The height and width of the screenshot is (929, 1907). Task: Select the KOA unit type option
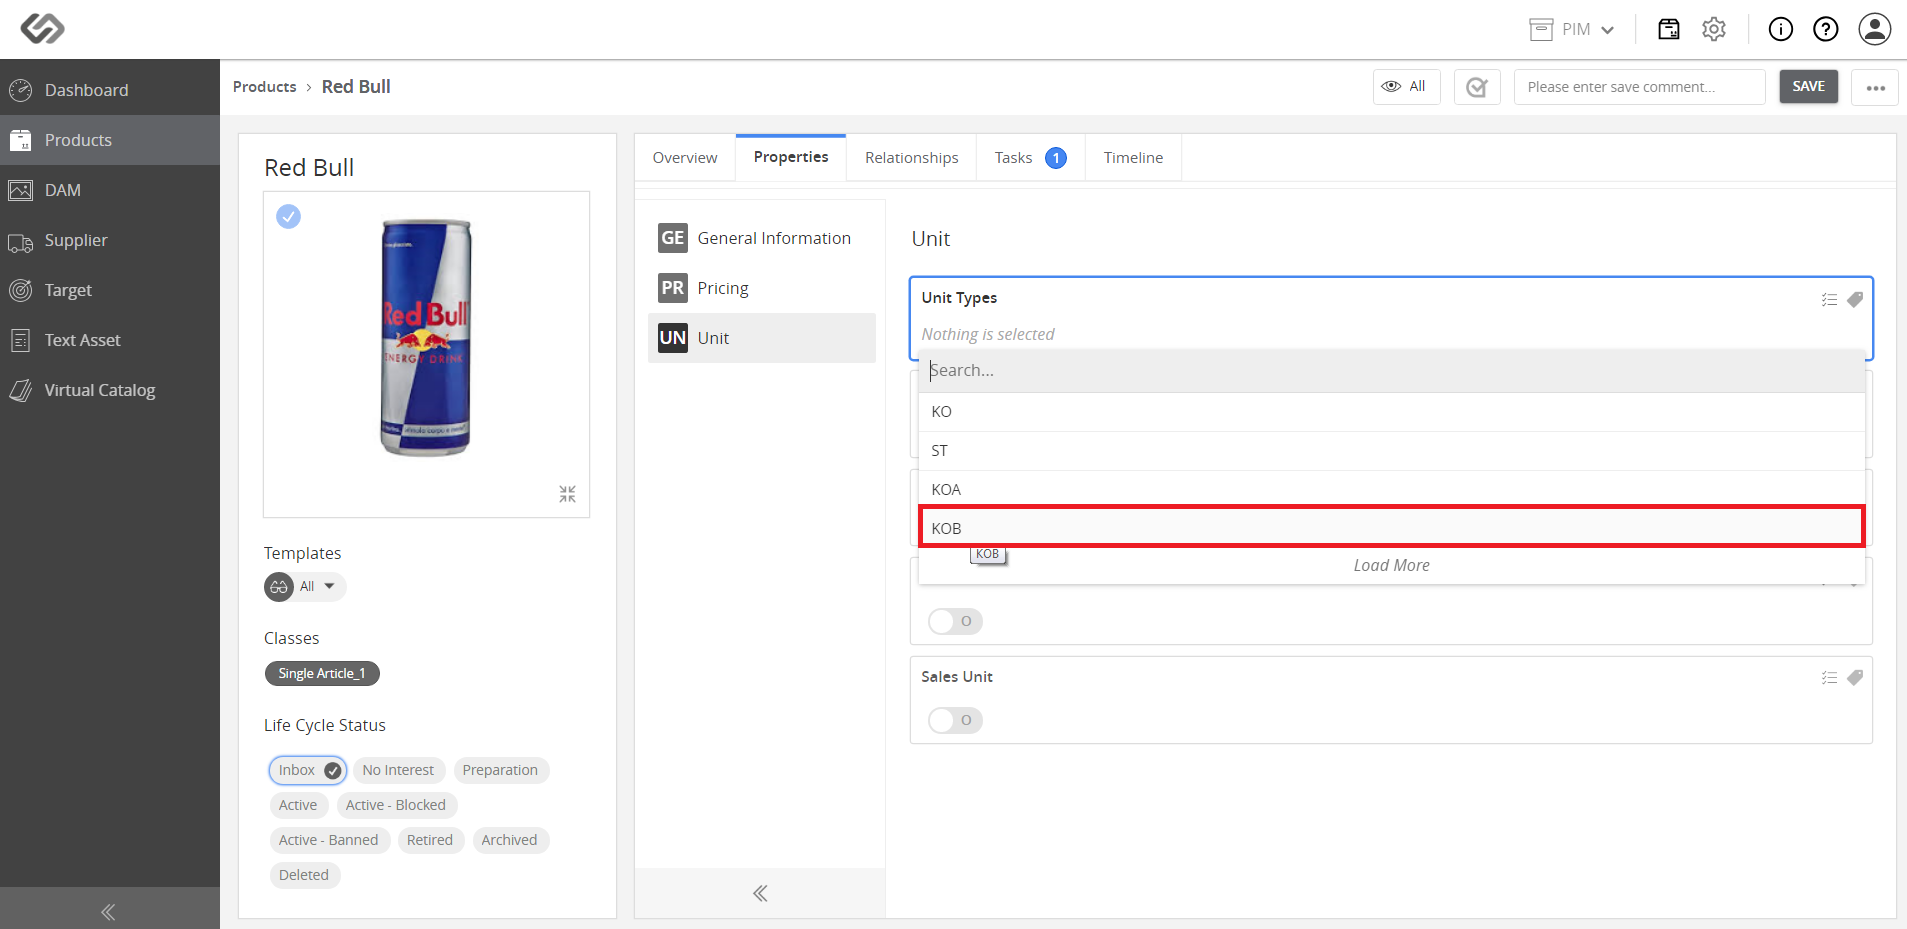[1392, 490]
